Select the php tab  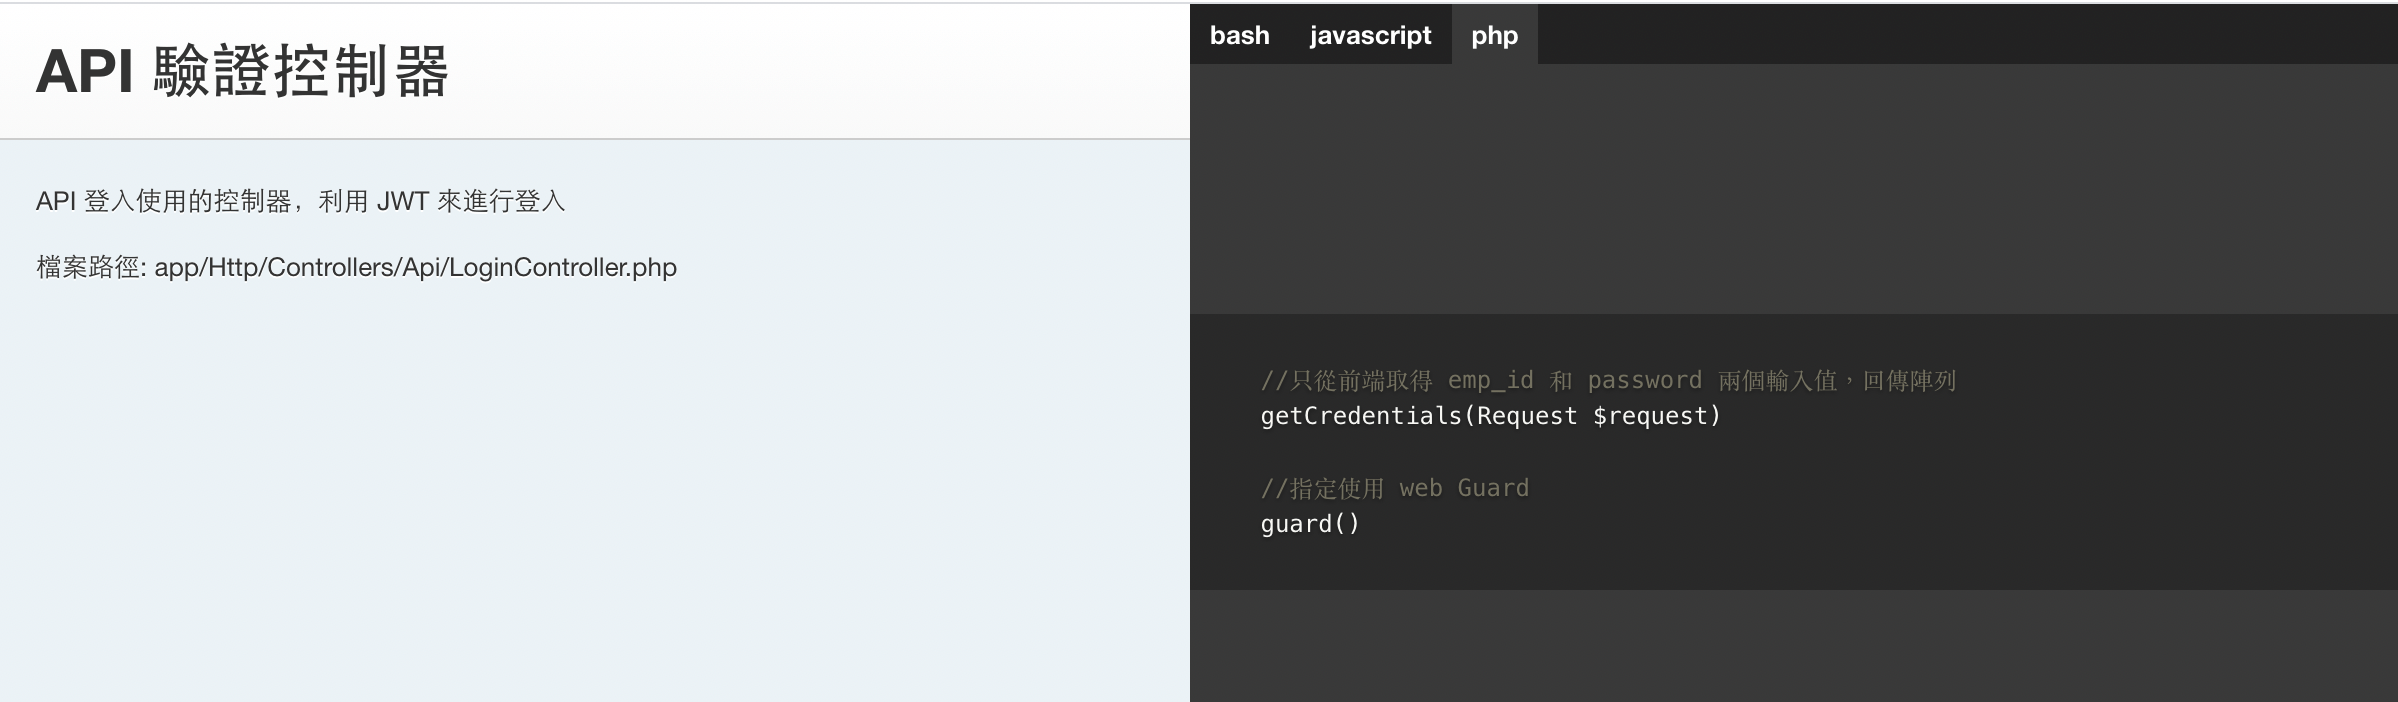pyautogui.click(x=1494, y=35)
